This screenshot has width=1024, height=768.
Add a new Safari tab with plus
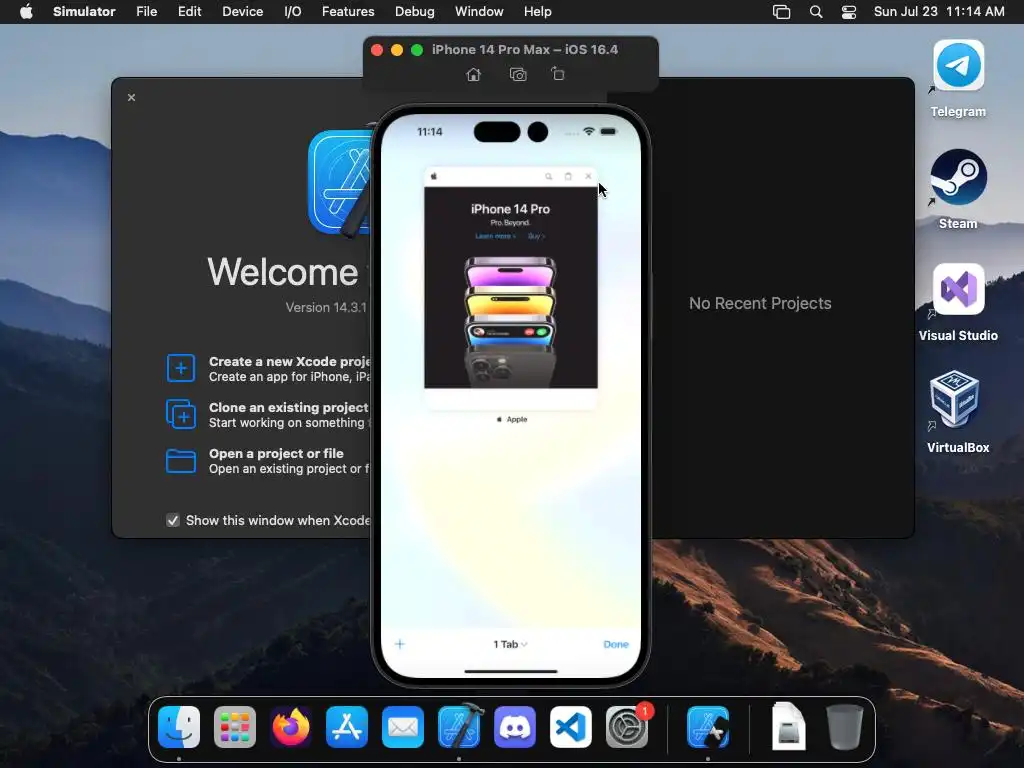(x=400, y=644)
